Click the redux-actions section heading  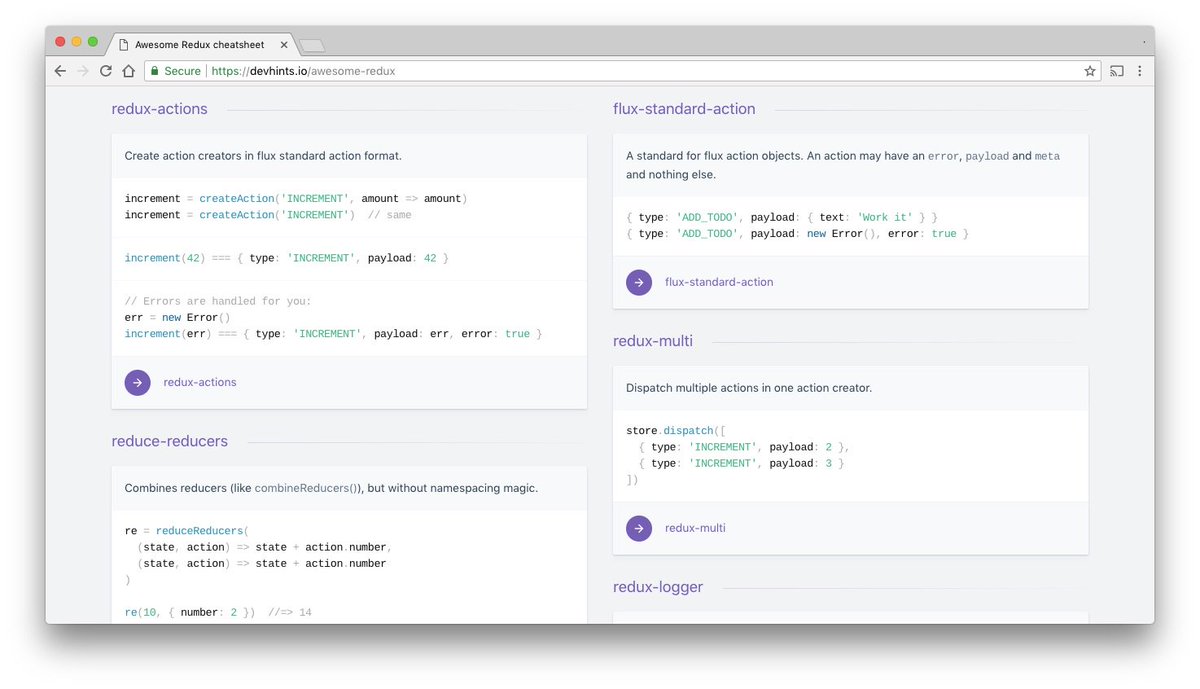[160, 109]
